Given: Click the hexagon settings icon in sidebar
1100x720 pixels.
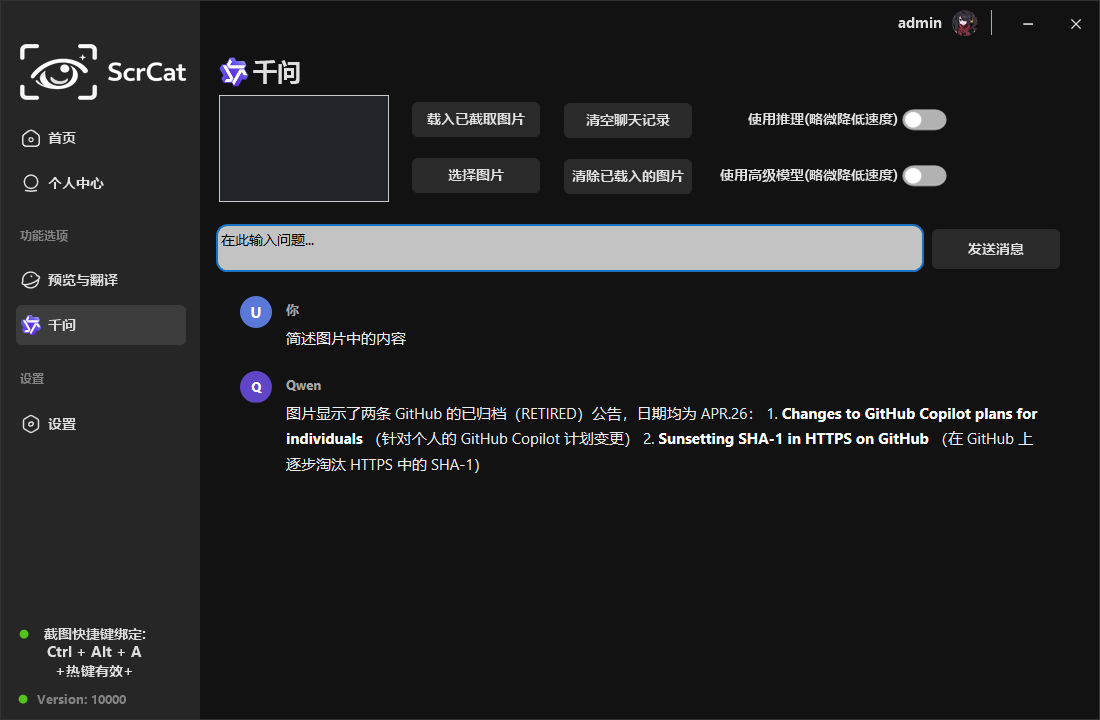Looking at the screenshot, I should click(x=31, y=424).
